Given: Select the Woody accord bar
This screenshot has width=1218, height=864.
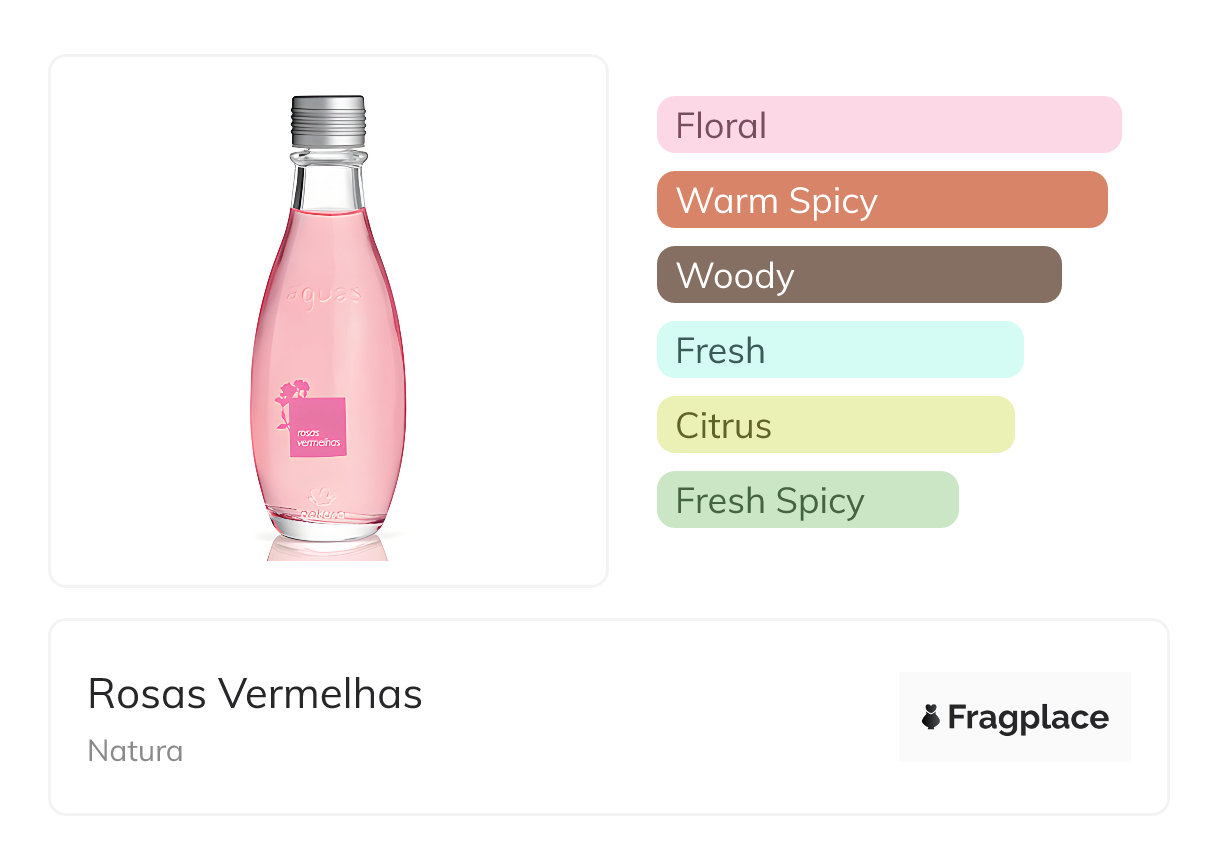Looking at the screenshot, I should pos(859,275).
